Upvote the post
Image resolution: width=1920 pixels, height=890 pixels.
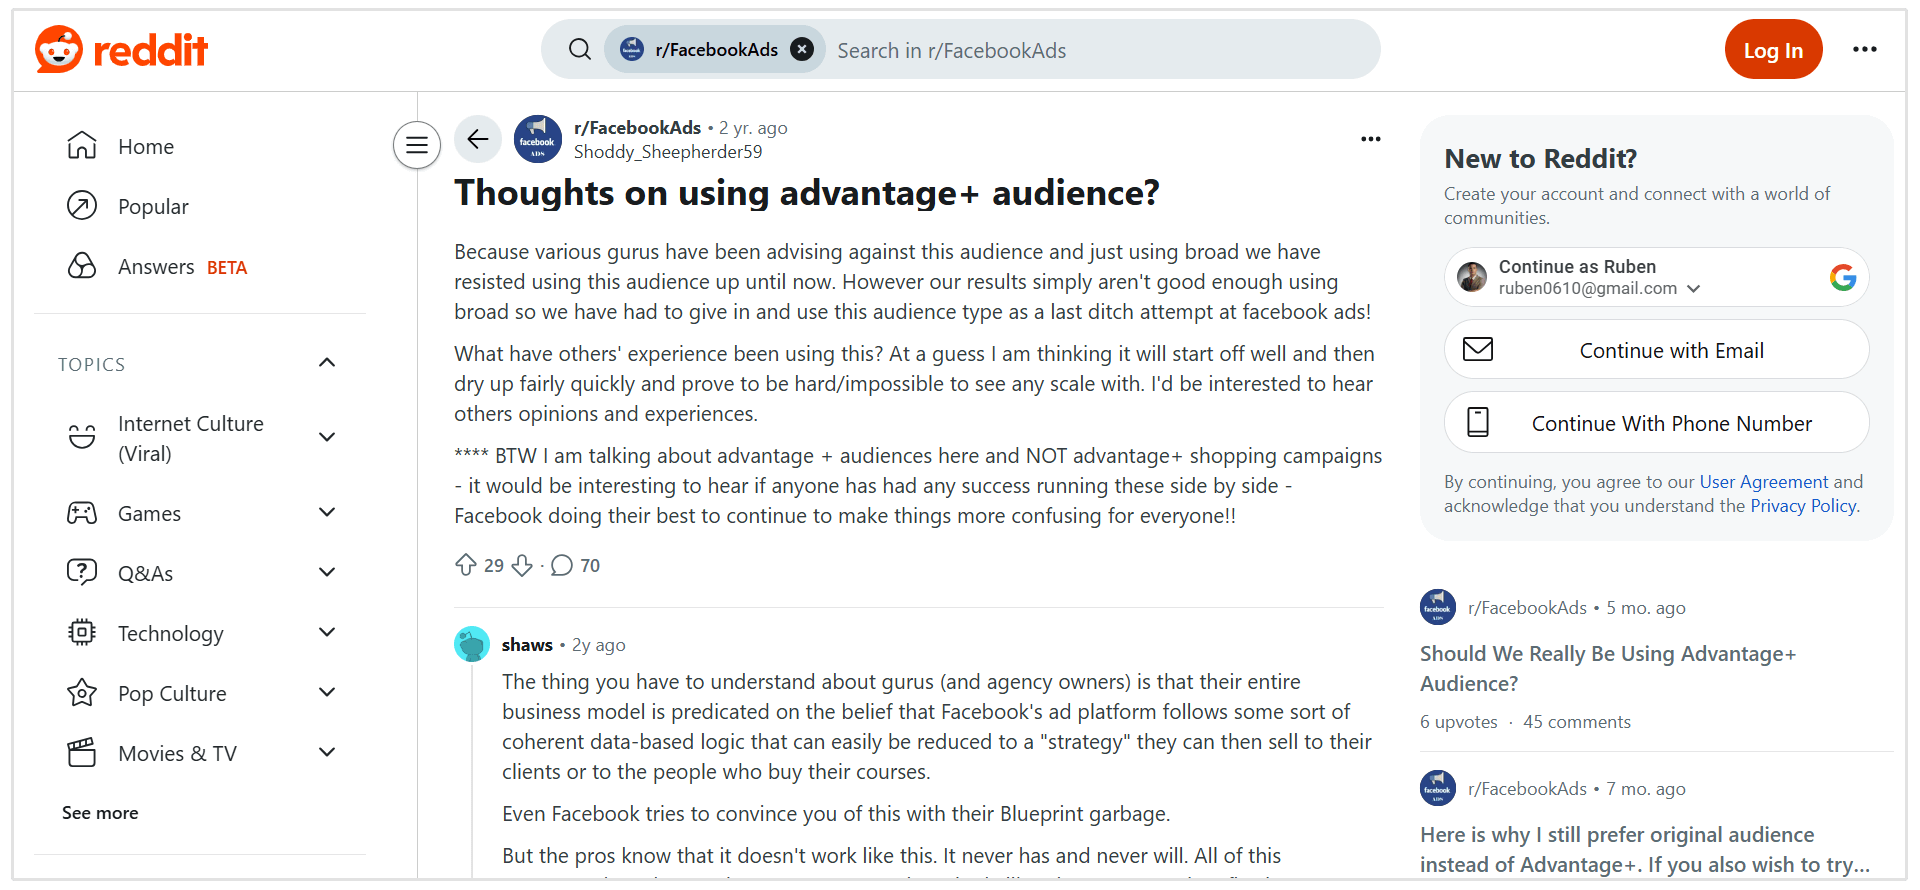(466, 565)
